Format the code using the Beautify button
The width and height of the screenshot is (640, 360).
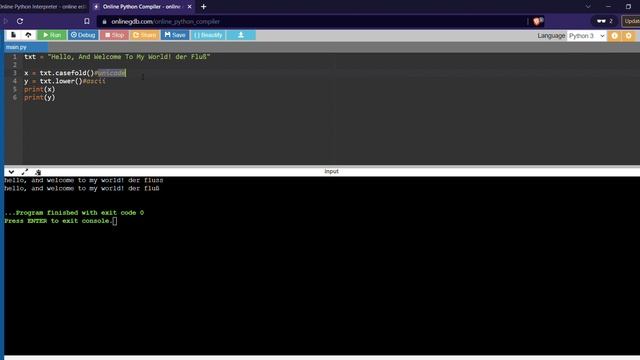(x=208, y=35)
